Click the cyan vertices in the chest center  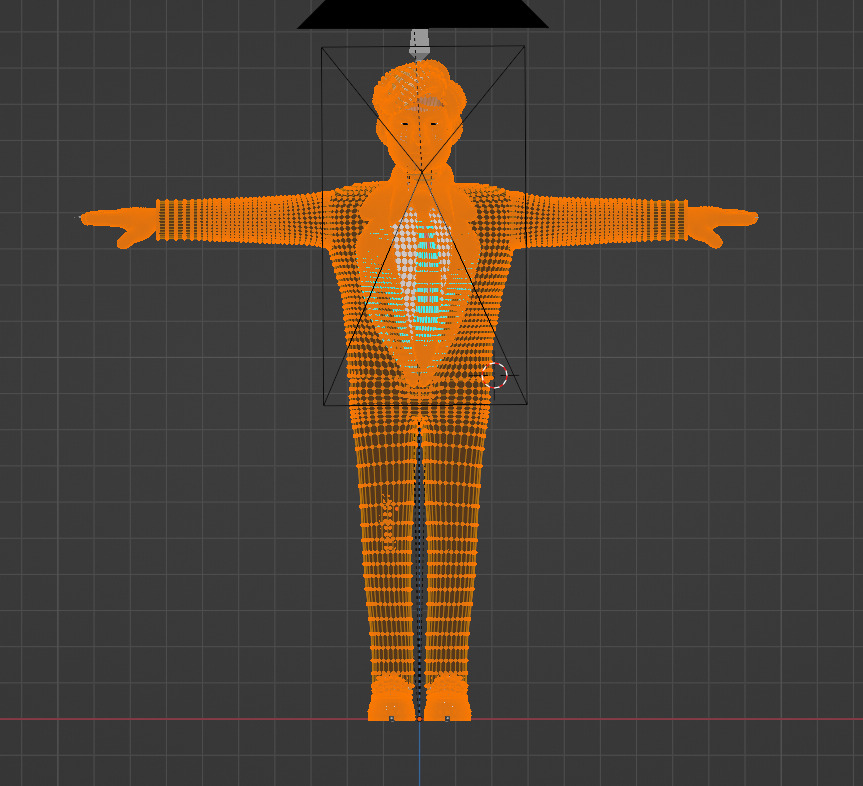(x=428, y=281)
